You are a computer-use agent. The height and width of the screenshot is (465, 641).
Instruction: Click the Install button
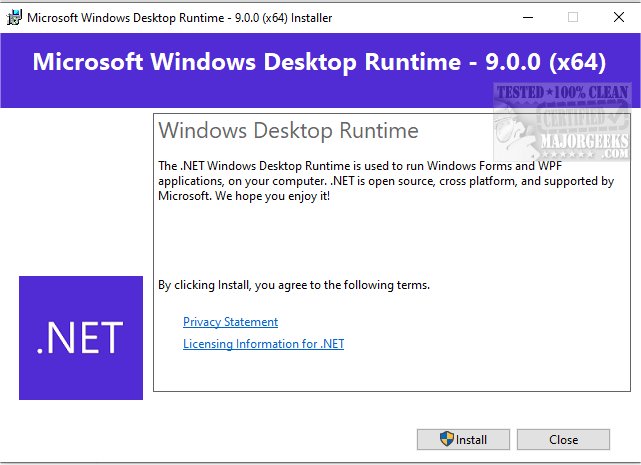point(463,440)
